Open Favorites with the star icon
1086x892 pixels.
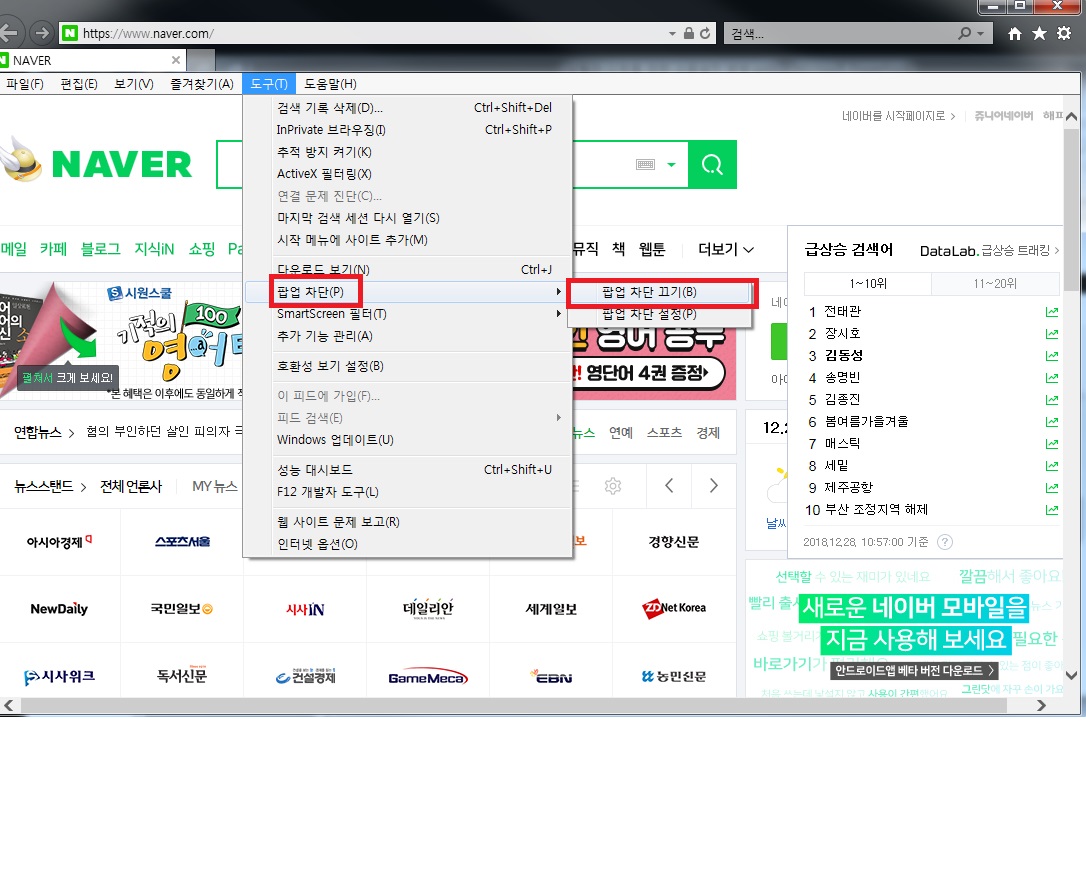(x=1039, y=33)
